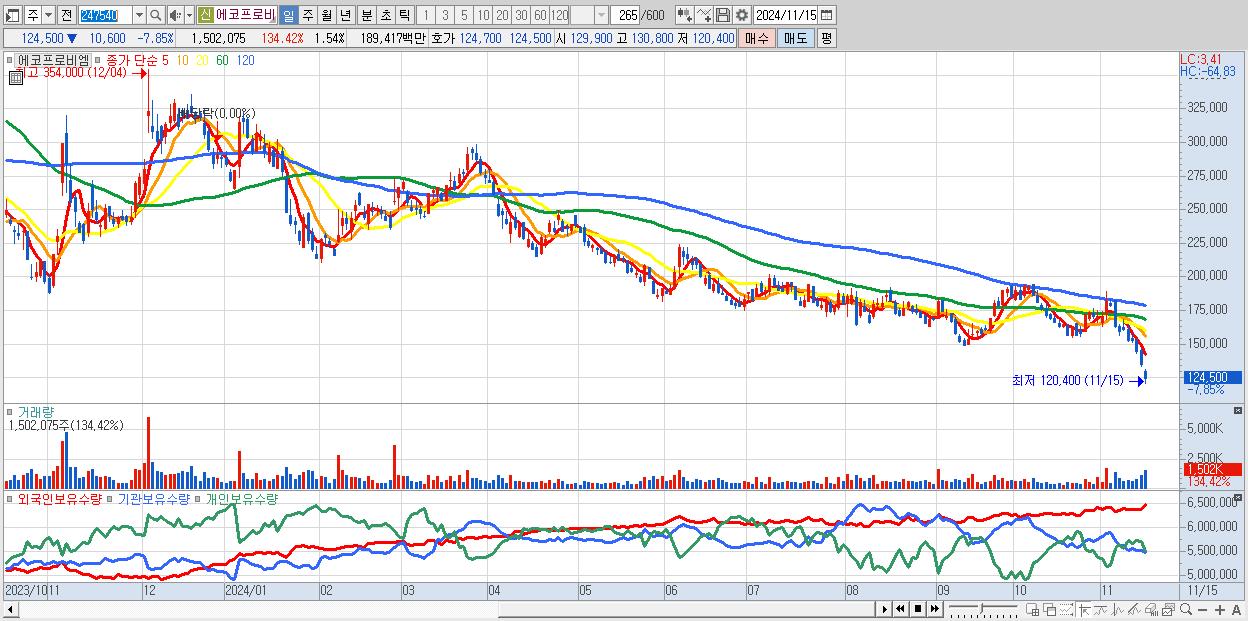The width and height of the screenshot is (1248, 621).
Task: Open the stock search magnifier
Action: 155,15
